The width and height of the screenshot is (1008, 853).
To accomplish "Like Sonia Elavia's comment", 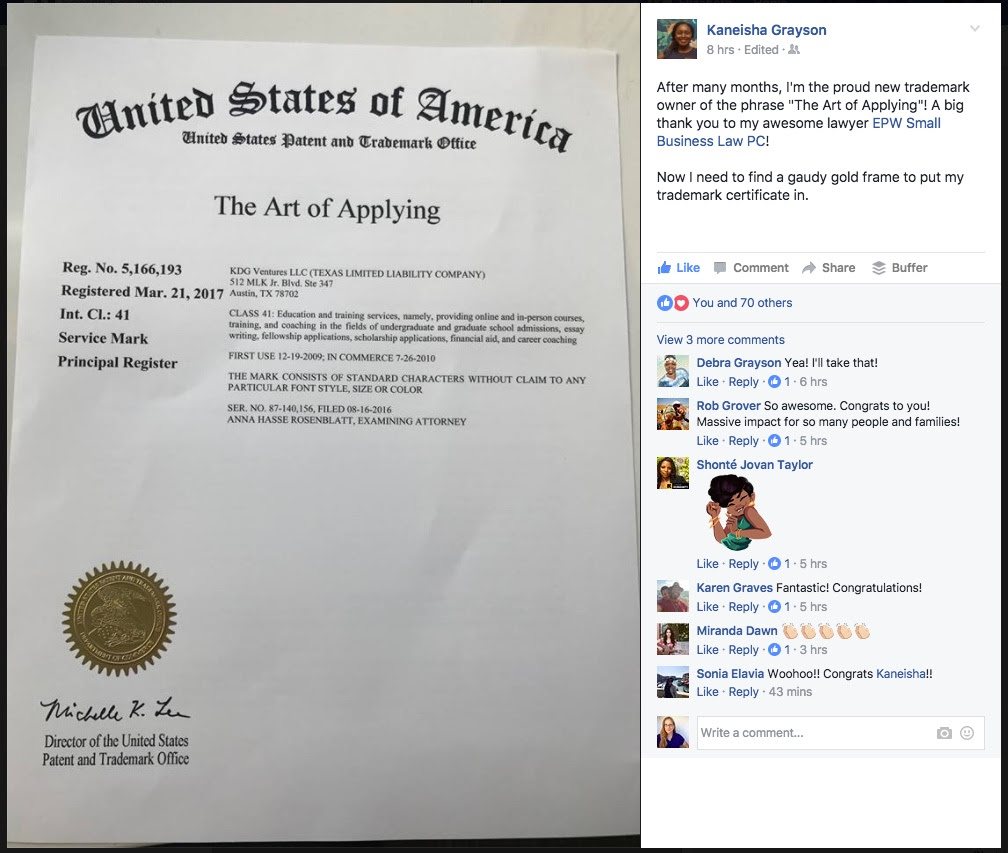I will [x=707, y=692].
